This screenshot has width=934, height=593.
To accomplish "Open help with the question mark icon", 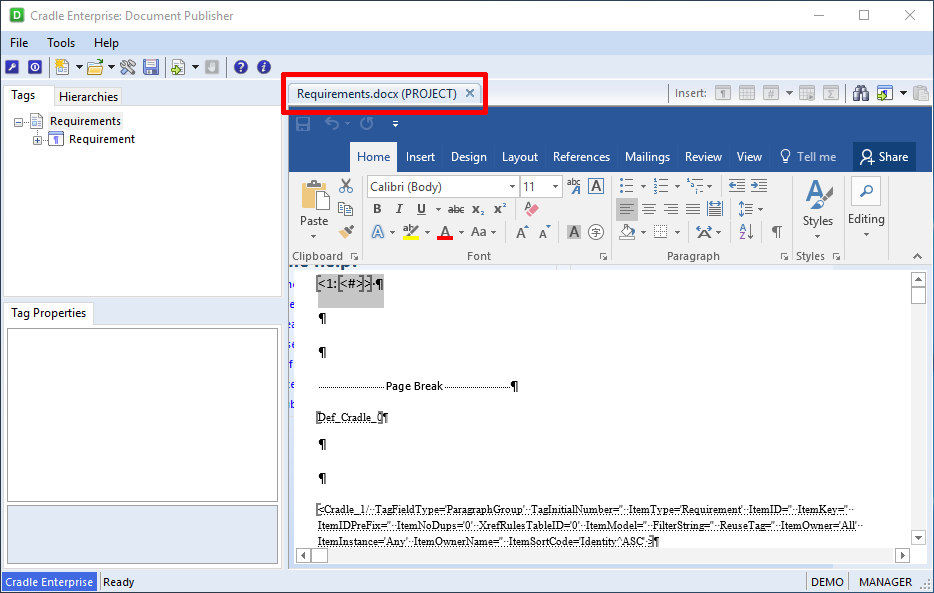I will (x=241, y=67).
